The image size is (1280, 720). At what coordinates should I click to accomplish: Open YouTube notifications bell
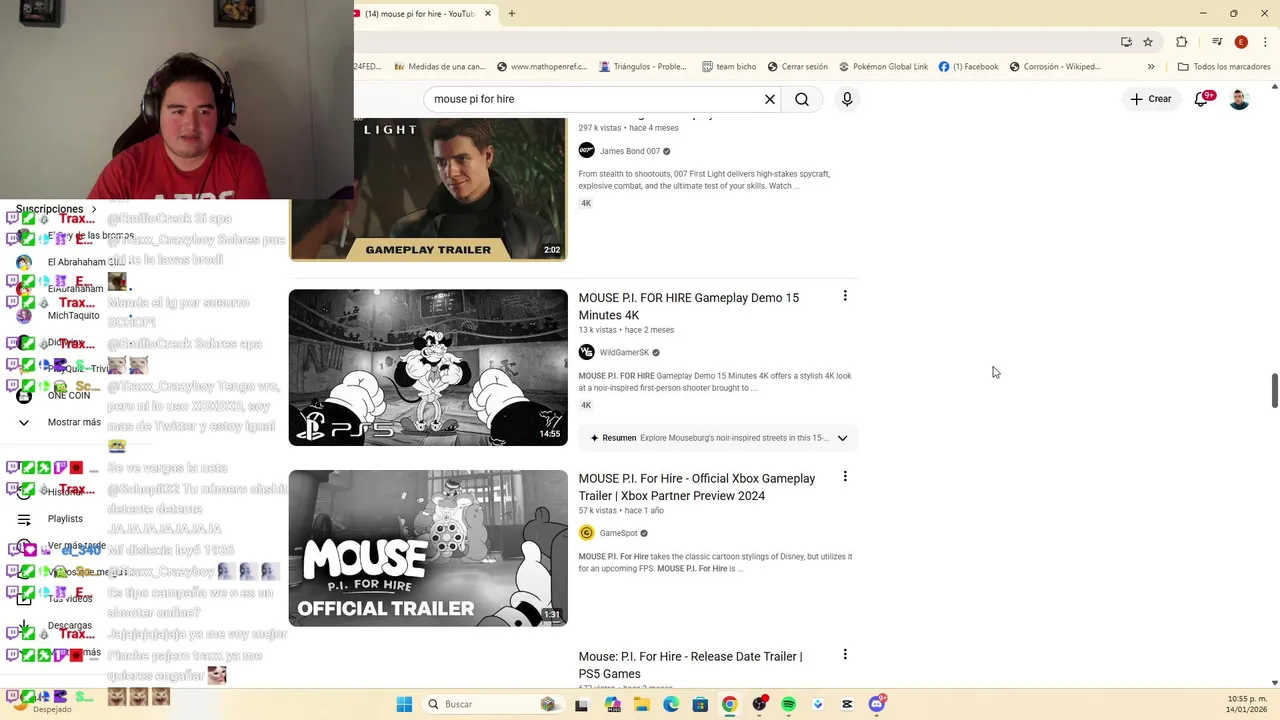[x=1202, y=99]
